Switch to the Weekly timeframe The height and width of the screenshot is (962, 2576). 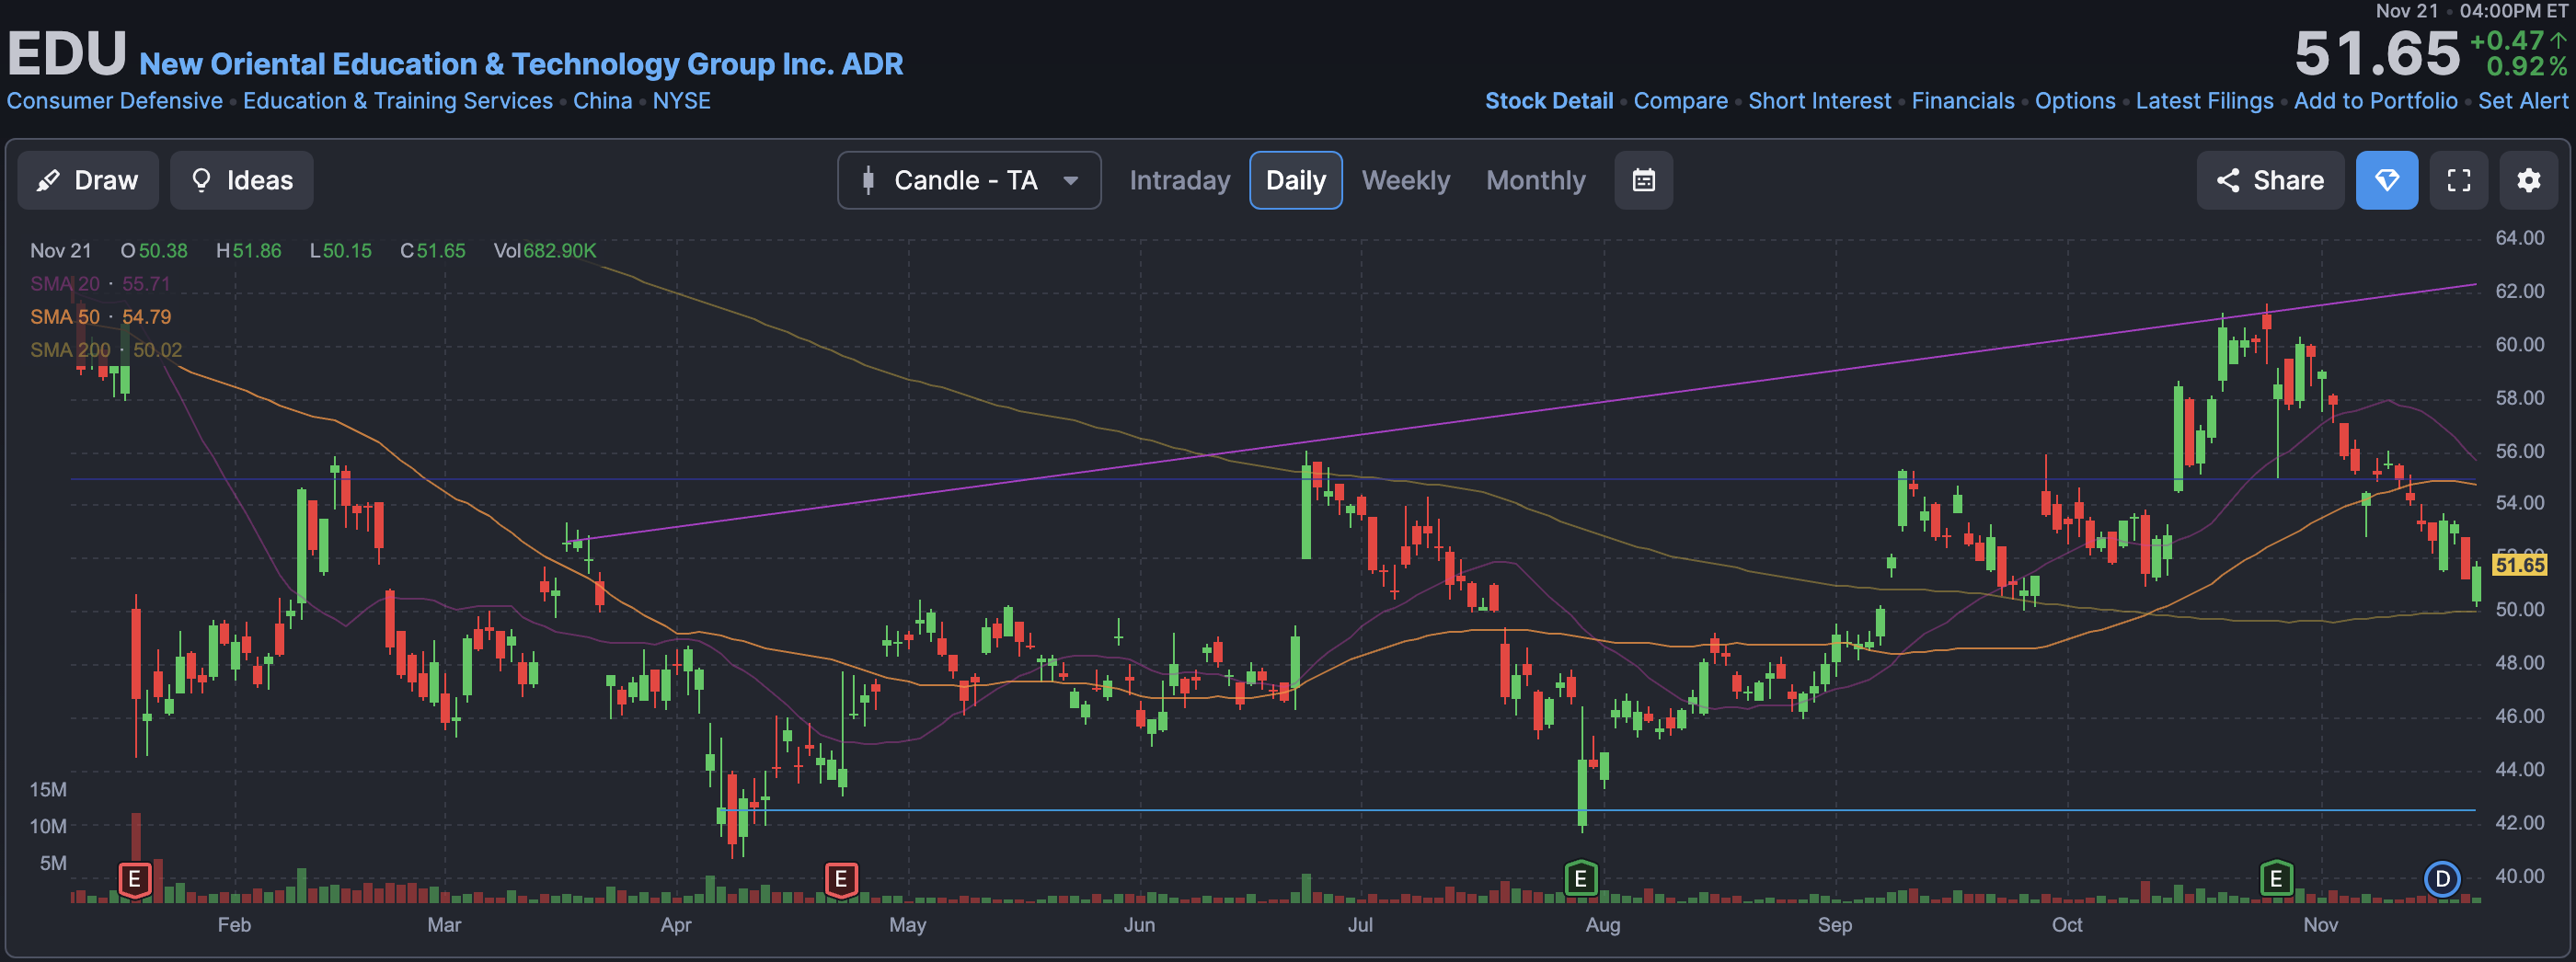1405,180
